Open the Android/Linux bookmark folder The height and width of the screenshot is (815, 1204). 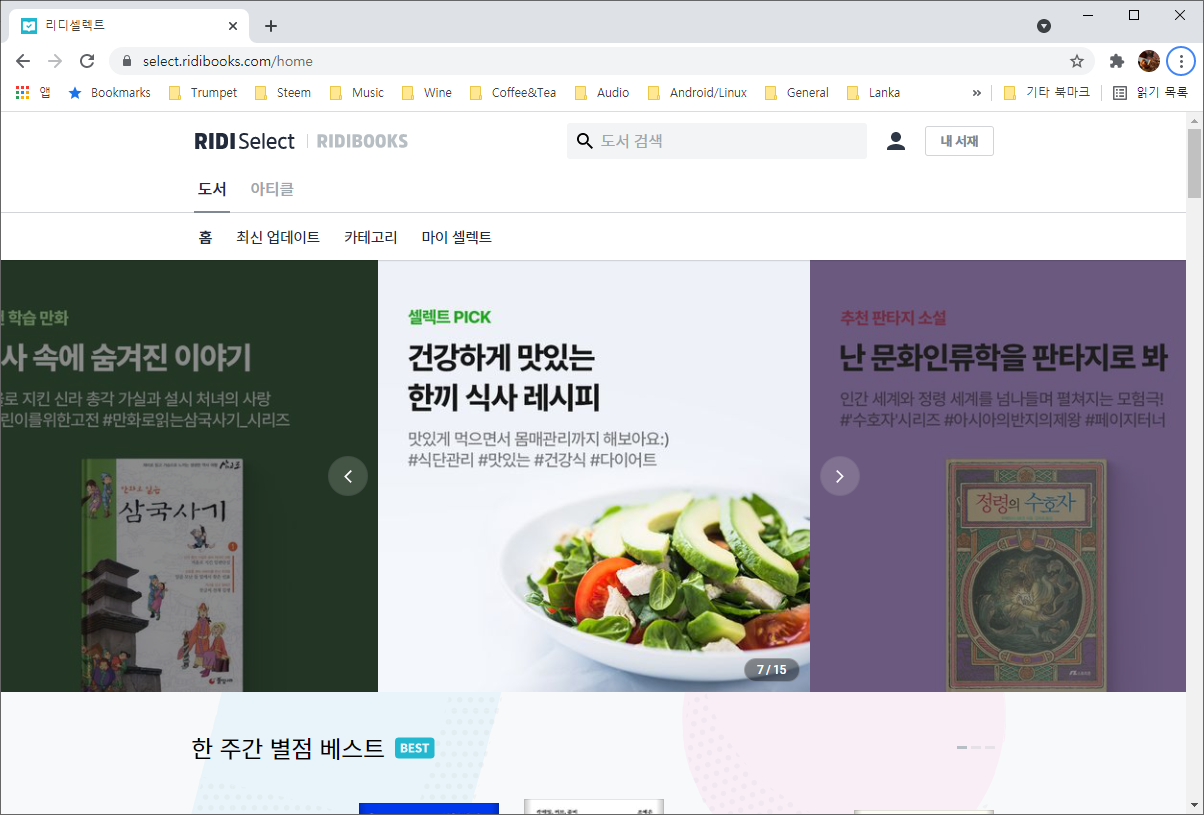(x=697, y=92)
